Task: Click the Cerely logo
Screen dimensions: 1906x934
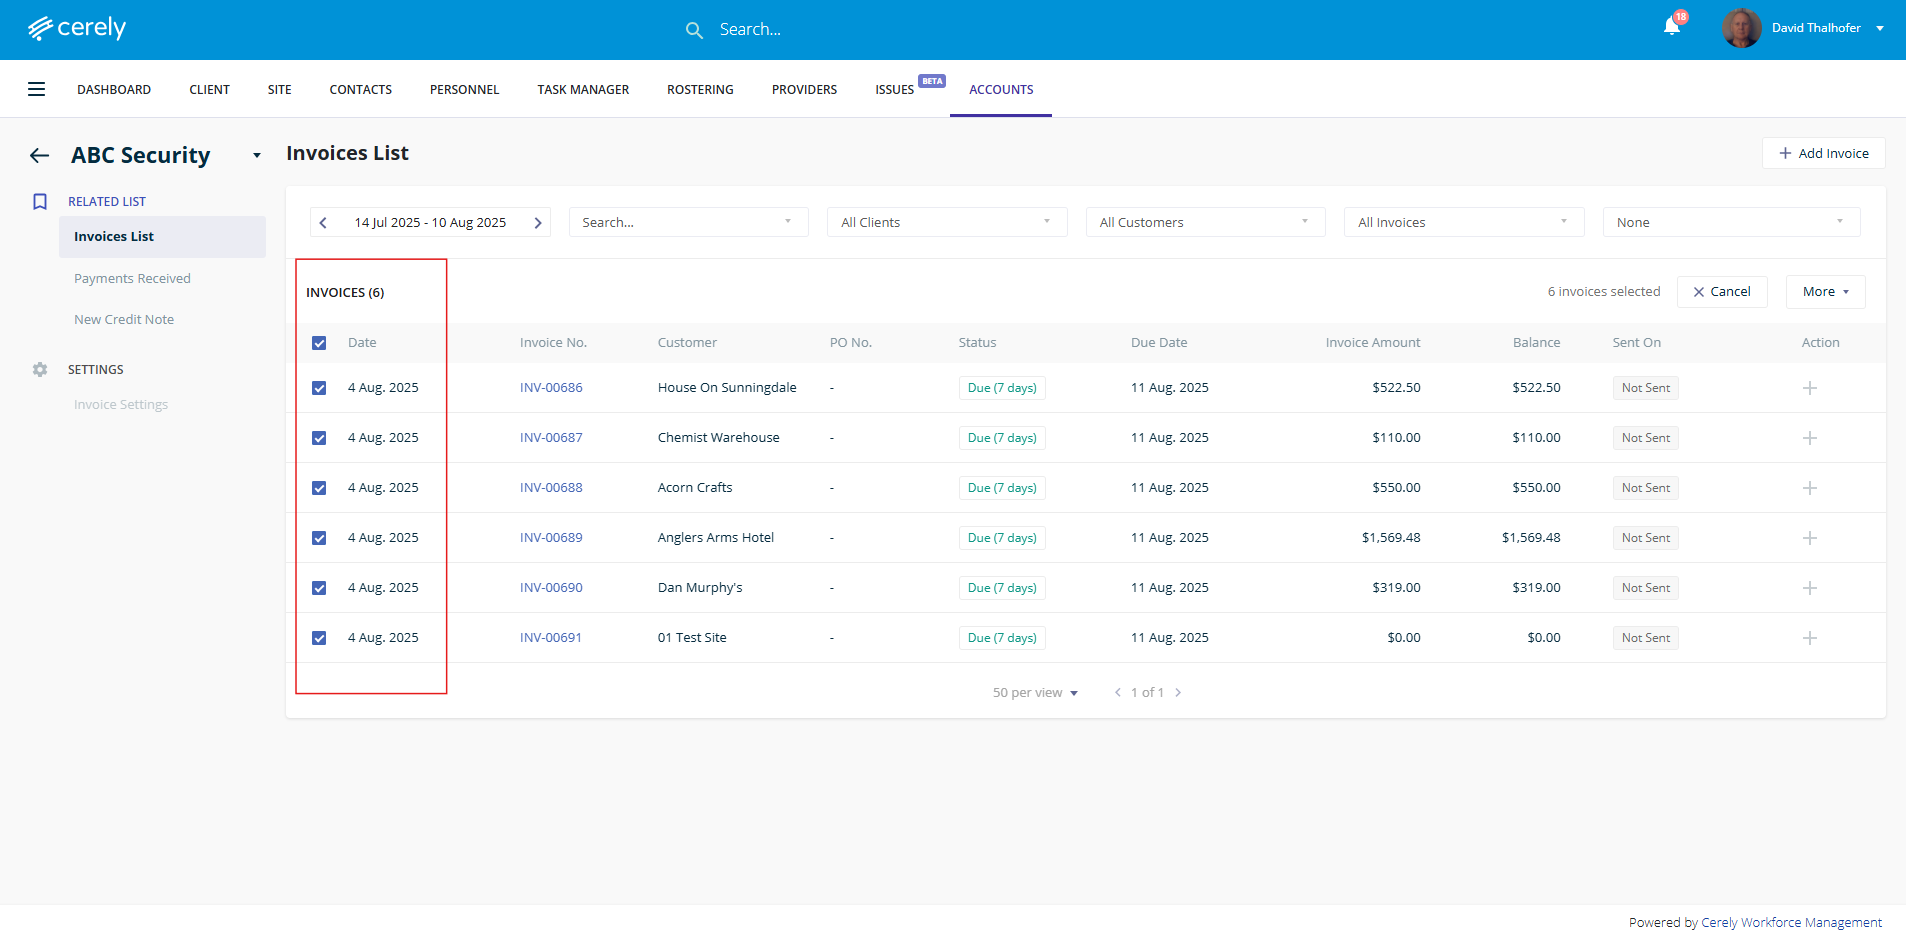Action: (77, 28)
